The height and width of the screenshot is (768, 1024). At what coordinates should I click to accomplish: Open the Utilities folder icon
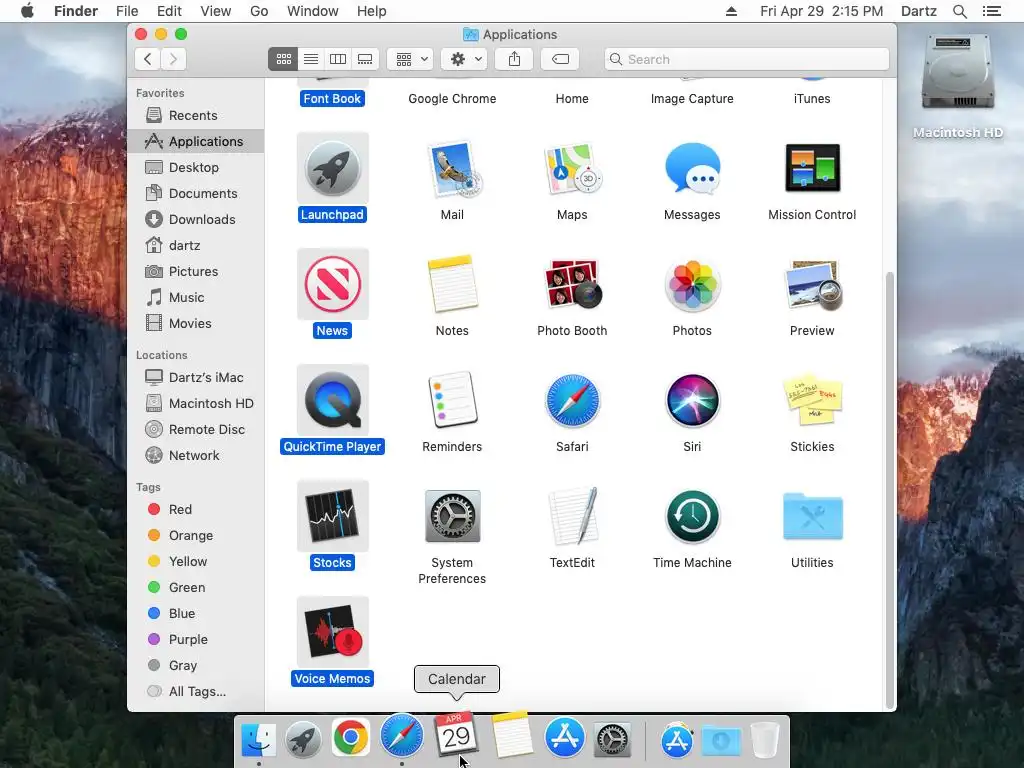pos(813,516)
